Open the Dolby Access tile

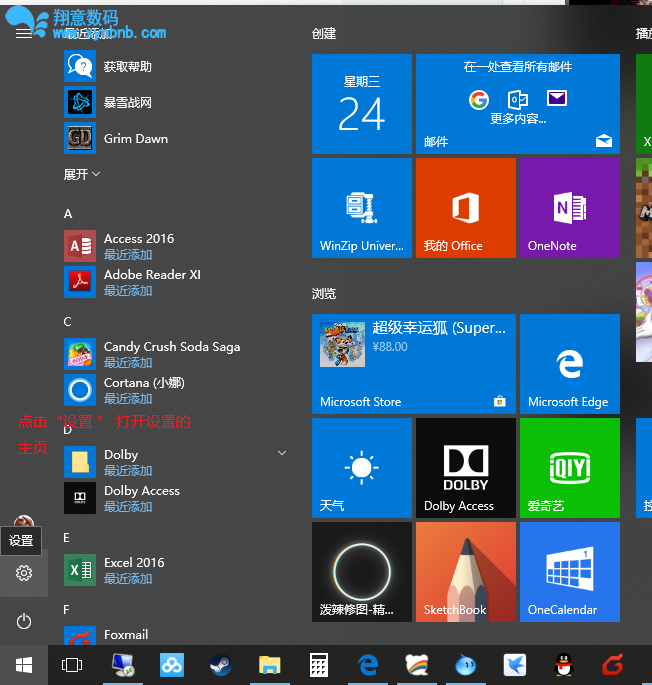point(466,468)
